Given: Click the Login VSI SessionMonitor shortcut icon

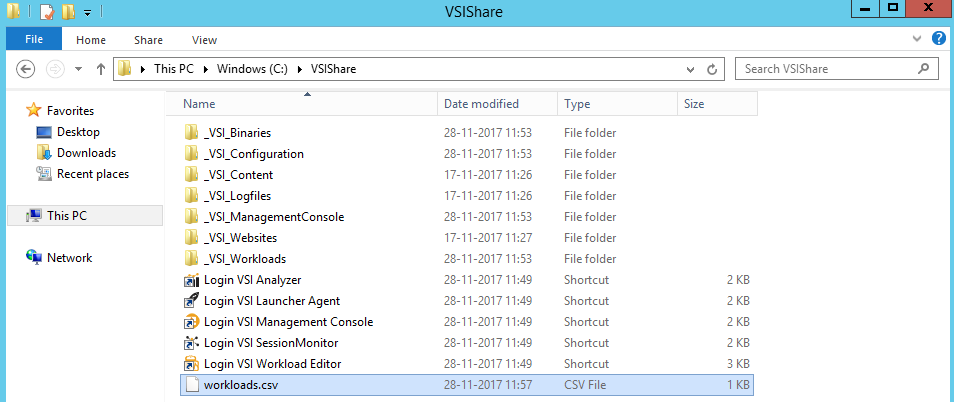Looking at the screenshot, I should [x=192, y=343].
